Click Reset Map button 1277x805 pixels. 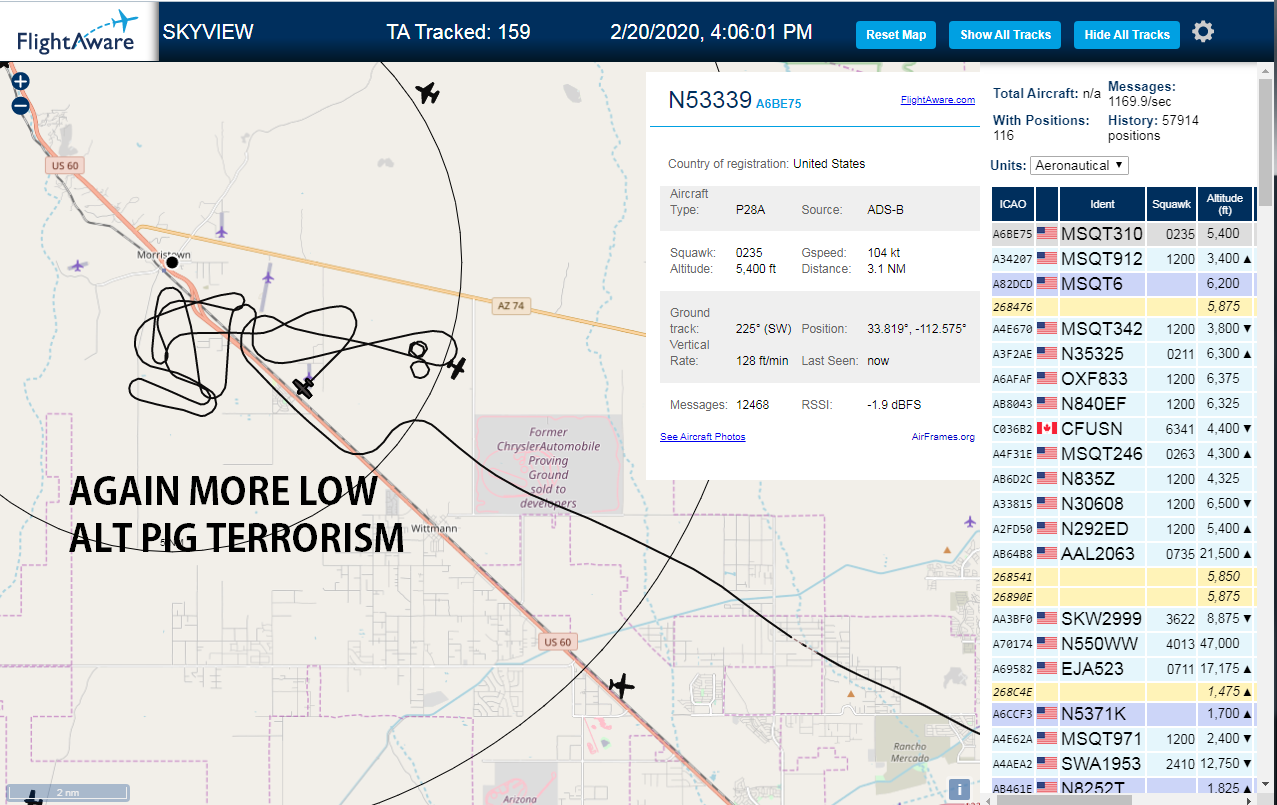pyautogui.click(x=896, y=35)
